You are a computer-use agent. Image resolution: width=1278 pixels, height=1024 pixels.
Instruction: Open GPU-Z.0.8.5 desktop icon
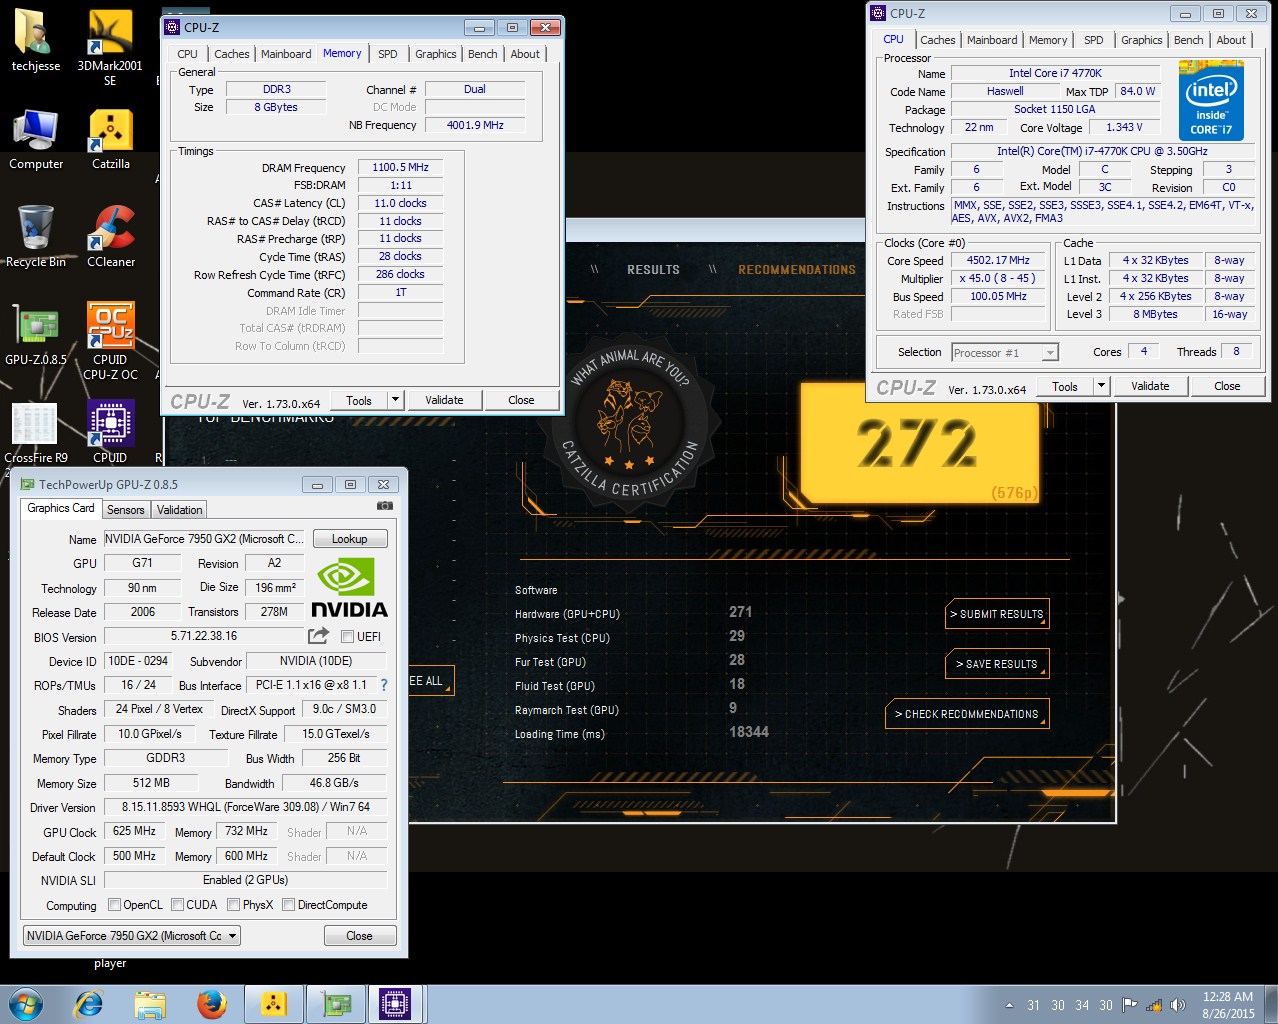click(36, 334)
